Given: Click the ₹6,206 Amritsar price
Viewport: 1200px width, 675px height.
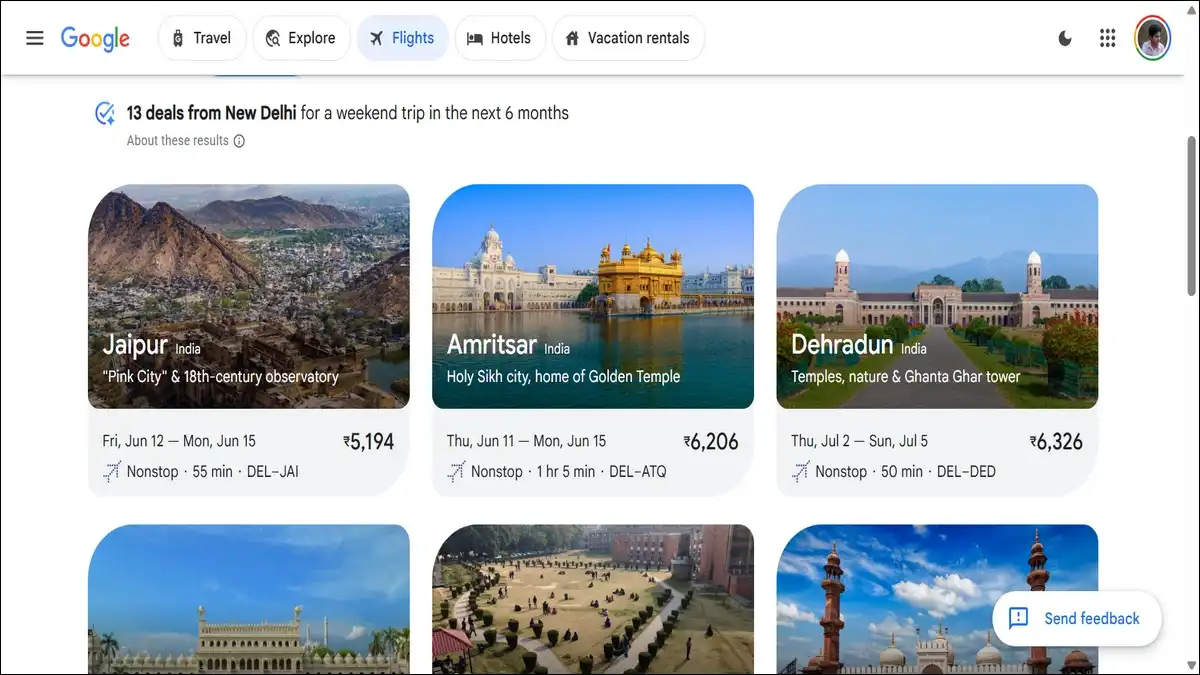Looking at the screenshot, I should (x=712, y=442).
